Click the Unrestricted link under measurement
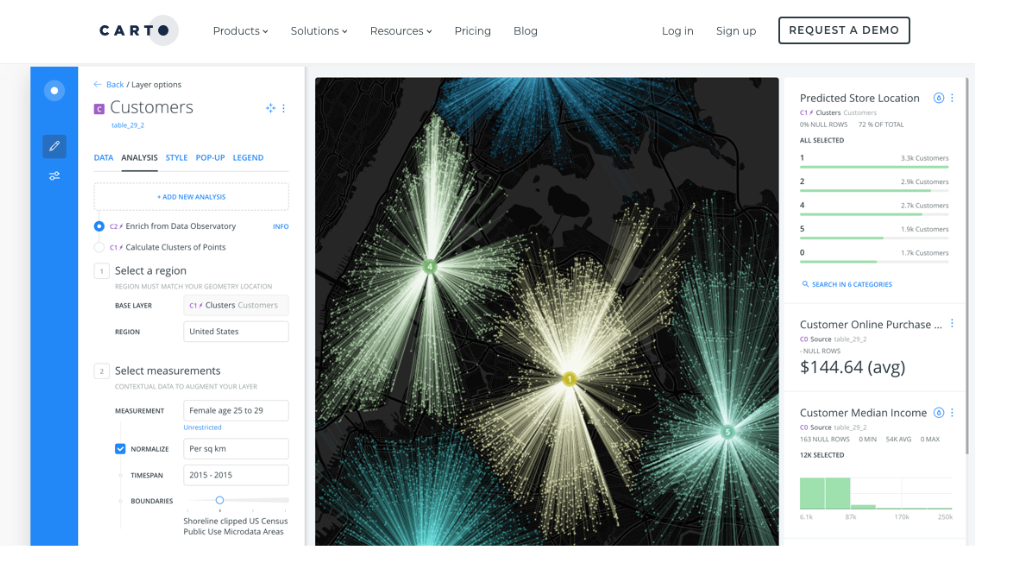 coord(202,427)
